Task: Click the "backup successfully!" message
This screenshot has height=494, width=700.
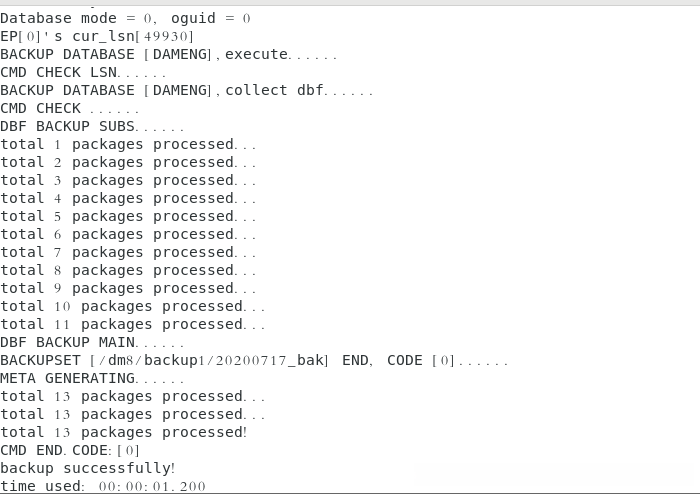Action: point(88,468)
